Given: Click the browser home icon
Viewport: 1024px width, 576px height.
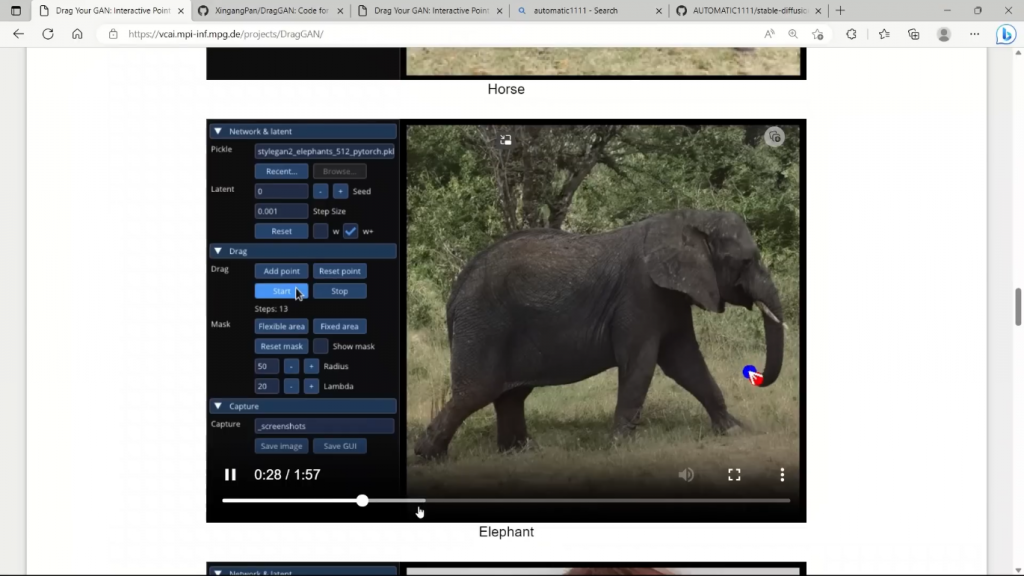Looking at the screenshot, I should coord(77,34).
